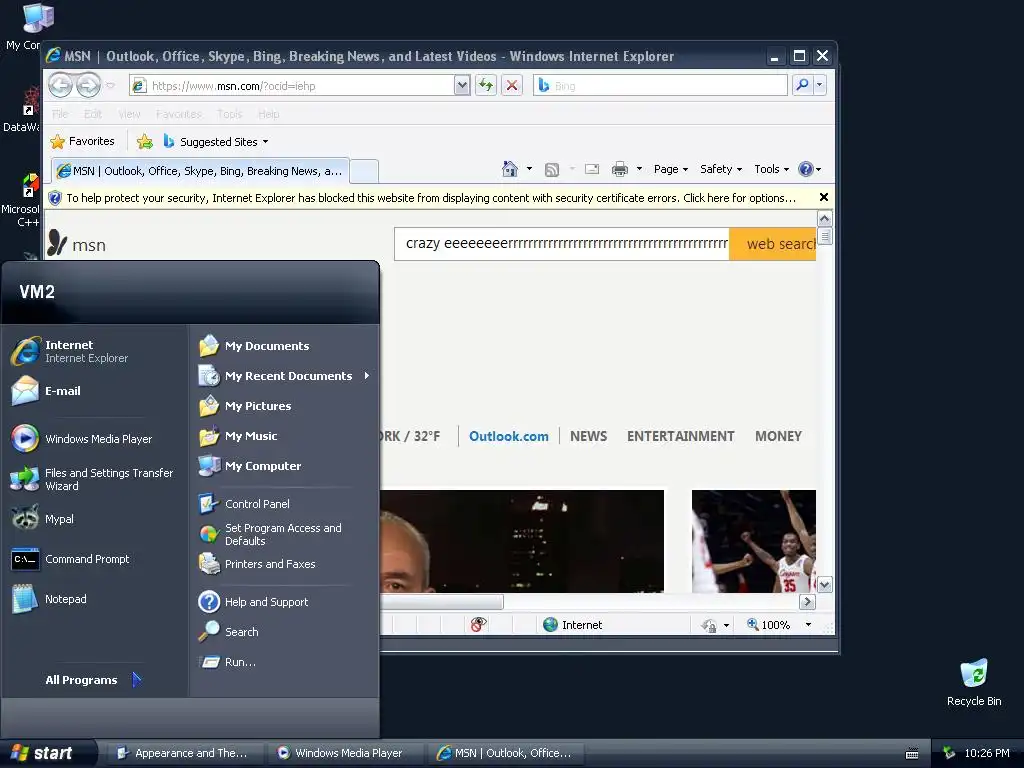Click the Protected Mode security icon in the status bar

[x=709, y=626]
